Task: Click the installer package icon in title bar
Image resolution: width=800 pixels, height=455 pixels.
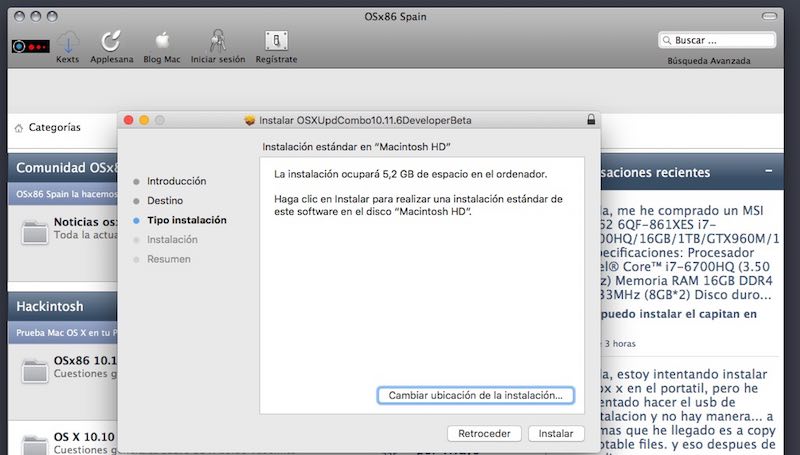Action: point(249,120)
